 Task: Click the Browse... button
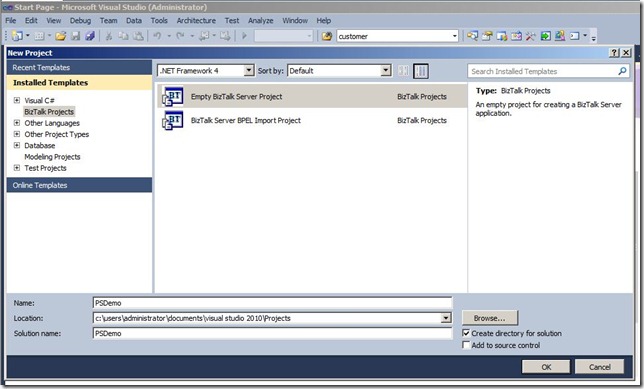coord(490,318)
